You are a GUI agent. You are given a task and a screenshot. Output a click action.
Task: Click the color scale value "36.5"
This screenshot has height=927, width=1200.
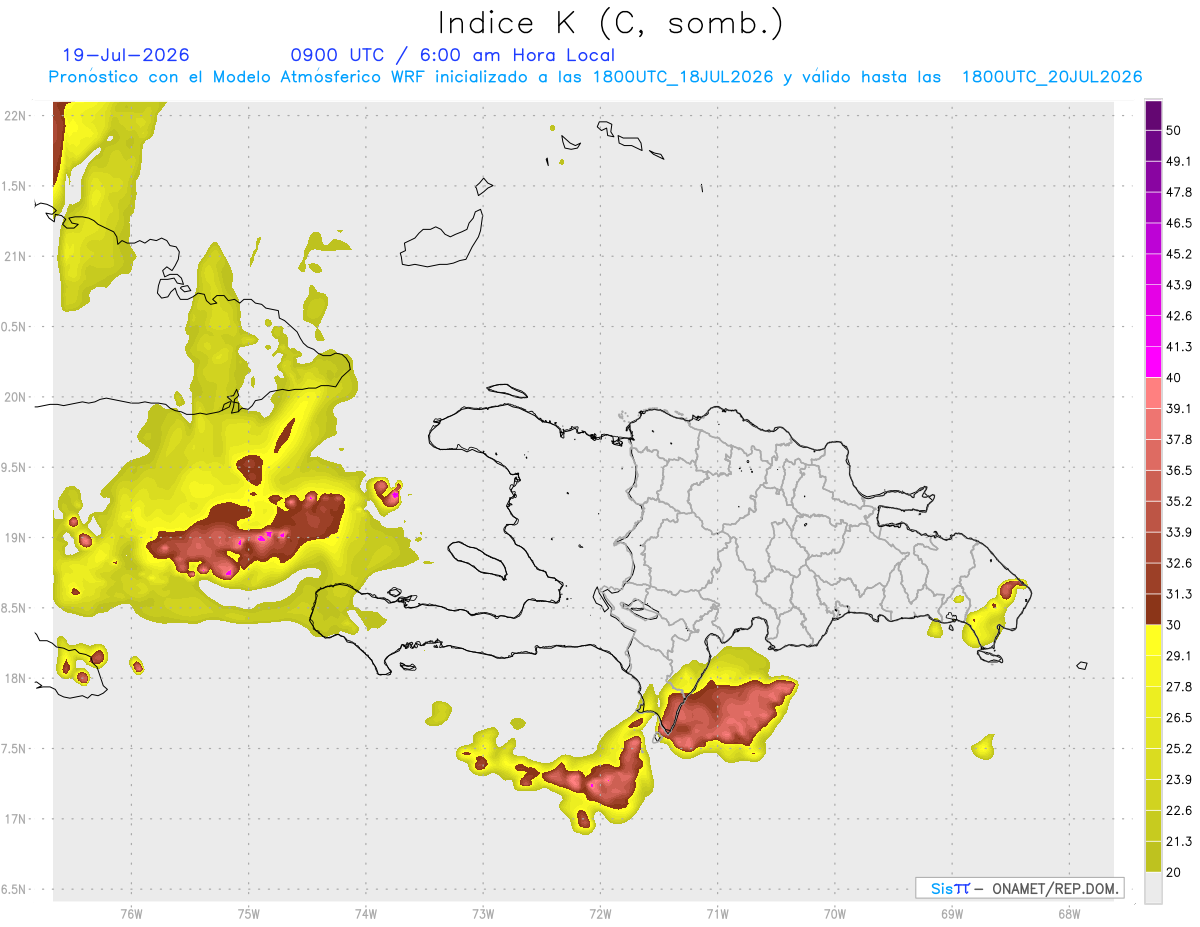pos(1179,470)
